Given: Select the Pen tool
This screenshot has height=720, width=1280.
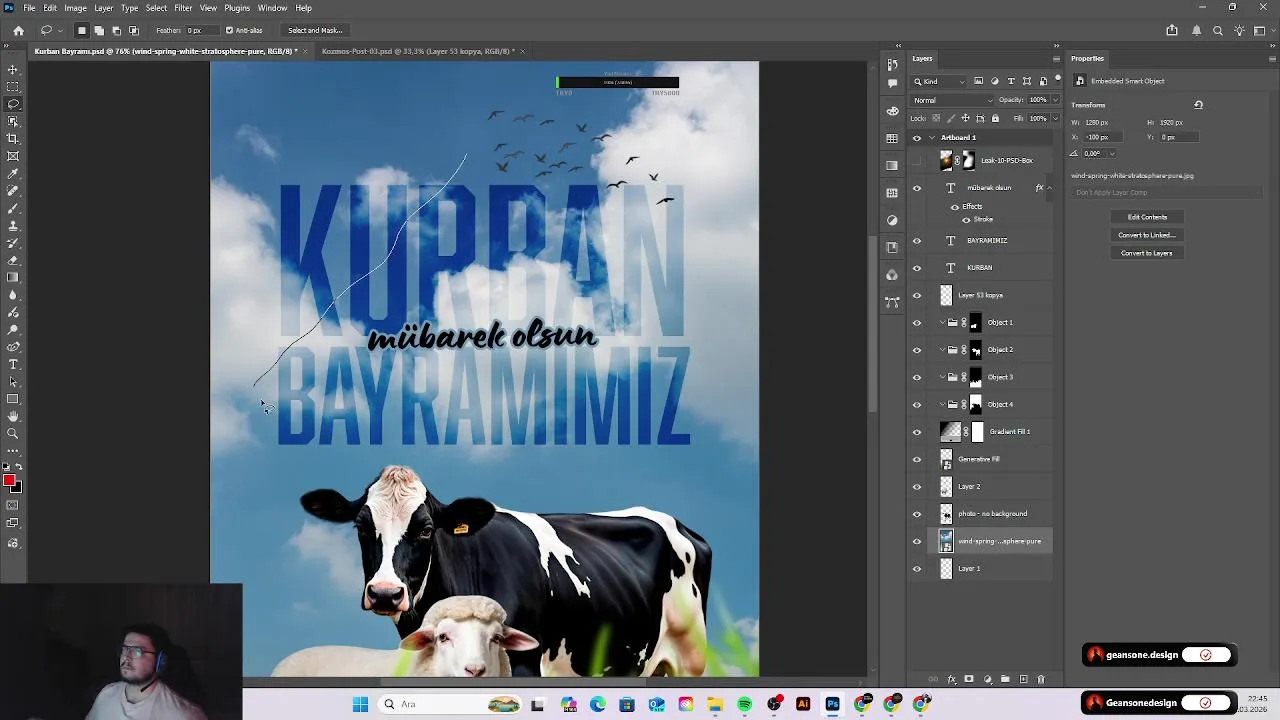Looking at the screenshot, I should [13, 346].
